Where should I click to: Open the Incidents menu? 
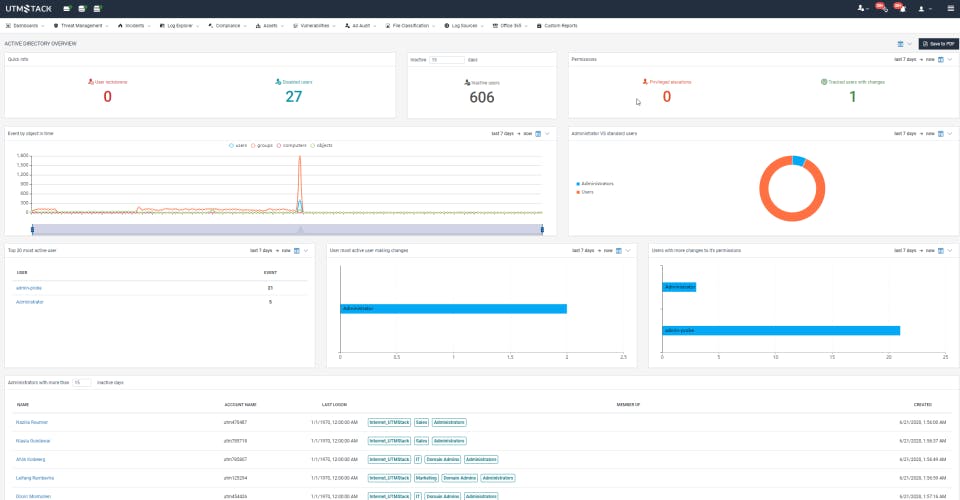pyautogui.click(x=135, y=25)
